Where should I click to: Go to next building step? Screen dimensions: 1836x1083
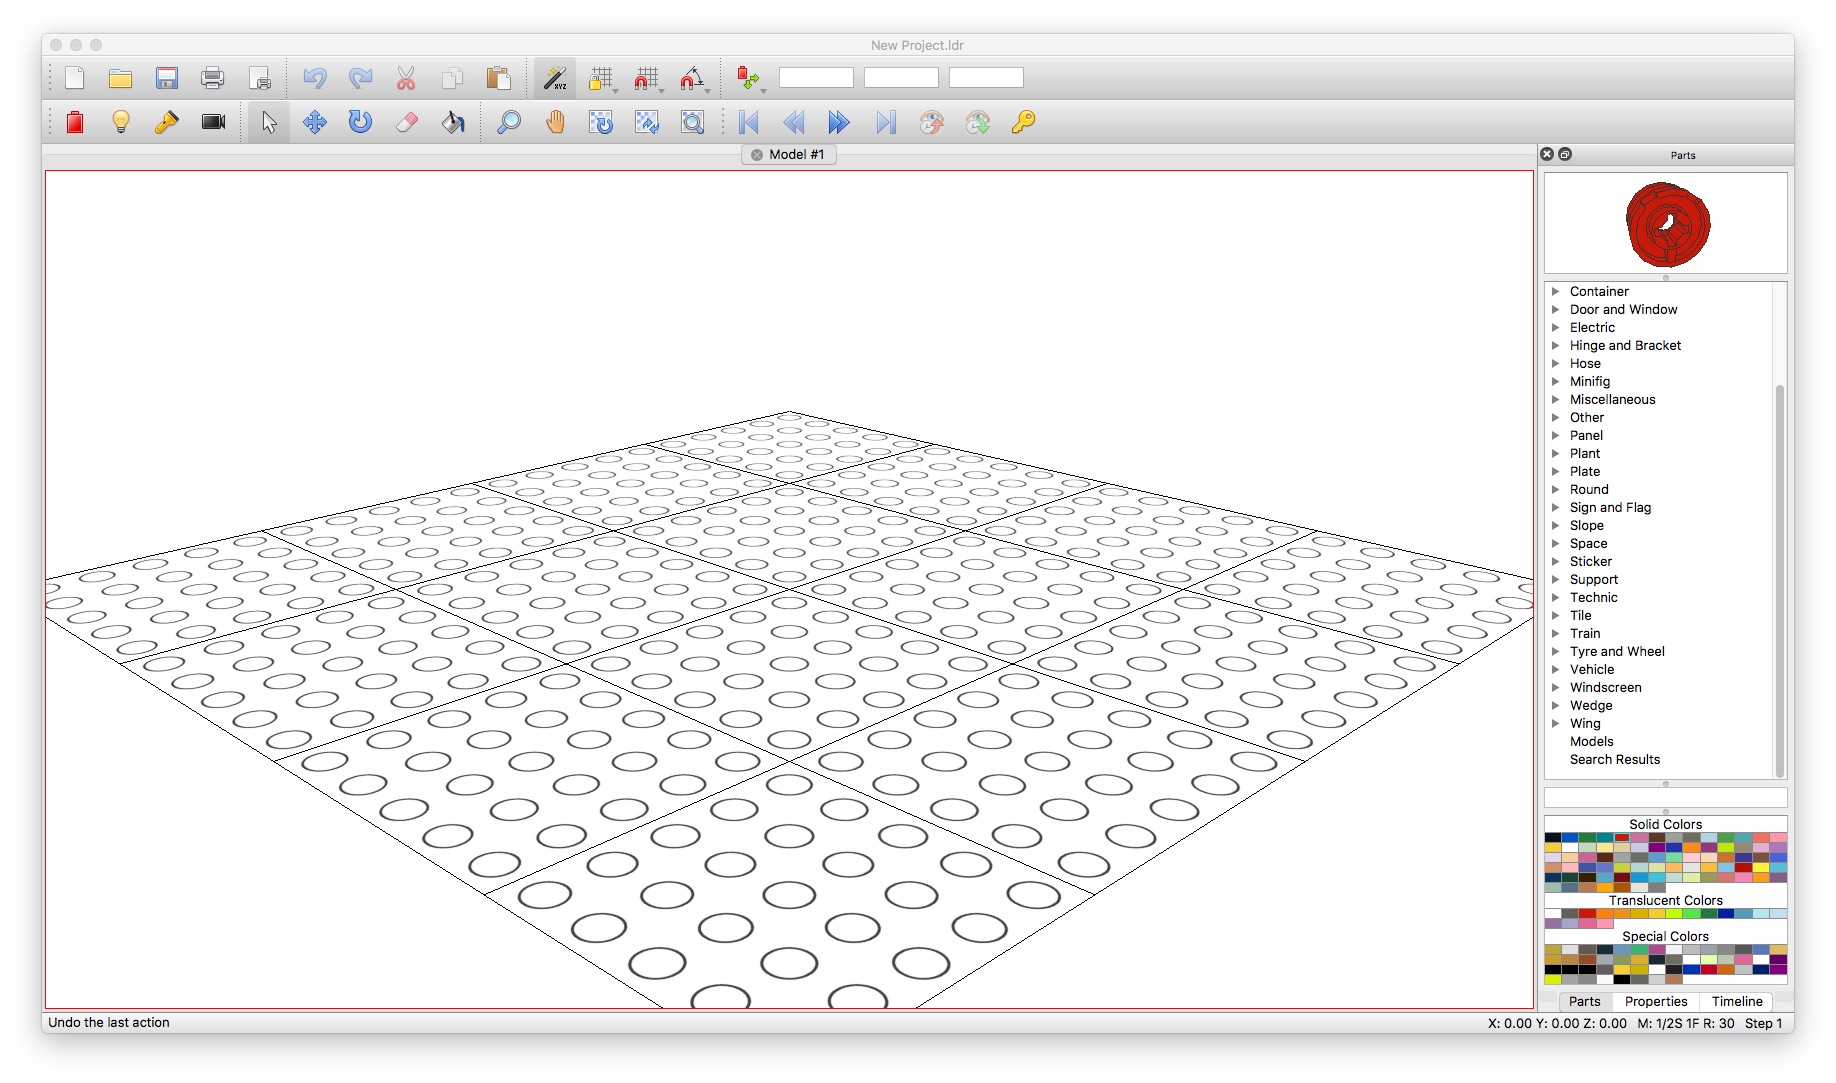point(839,122)
